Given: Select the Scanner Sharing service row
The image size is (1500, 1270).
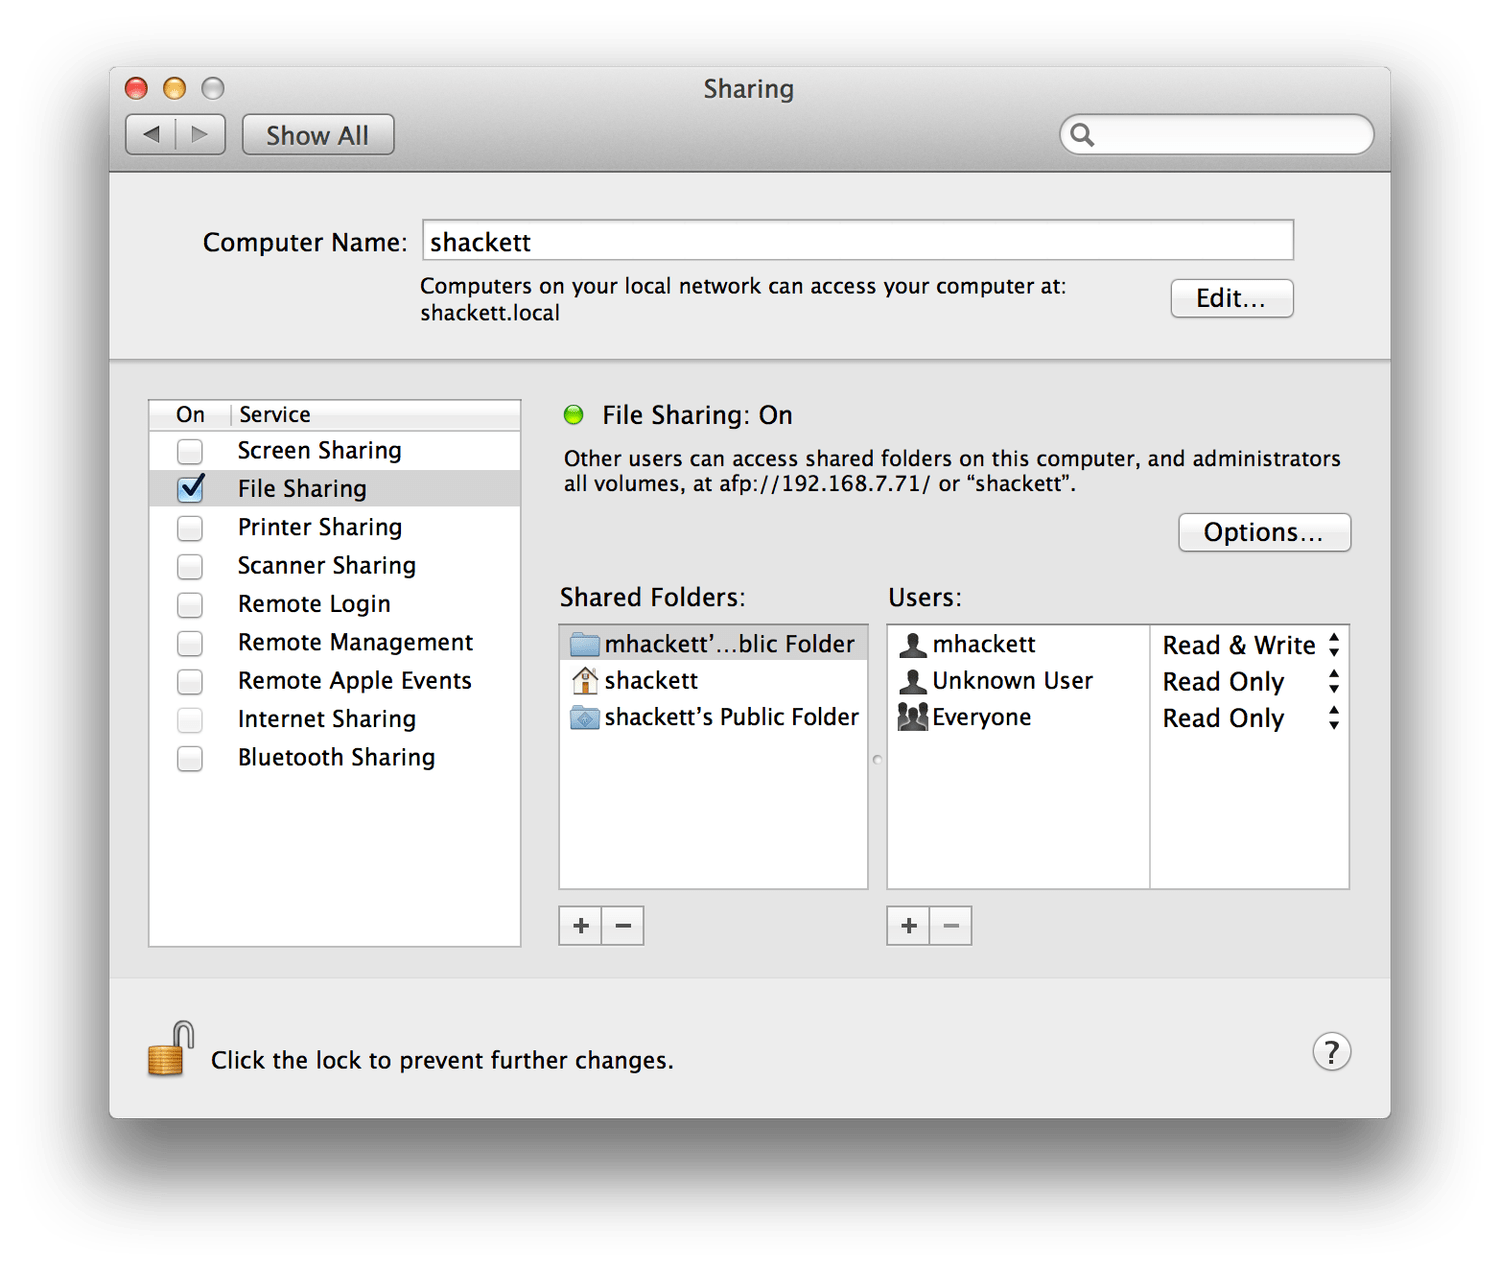Looking at the screenshot, I should 335,566.
